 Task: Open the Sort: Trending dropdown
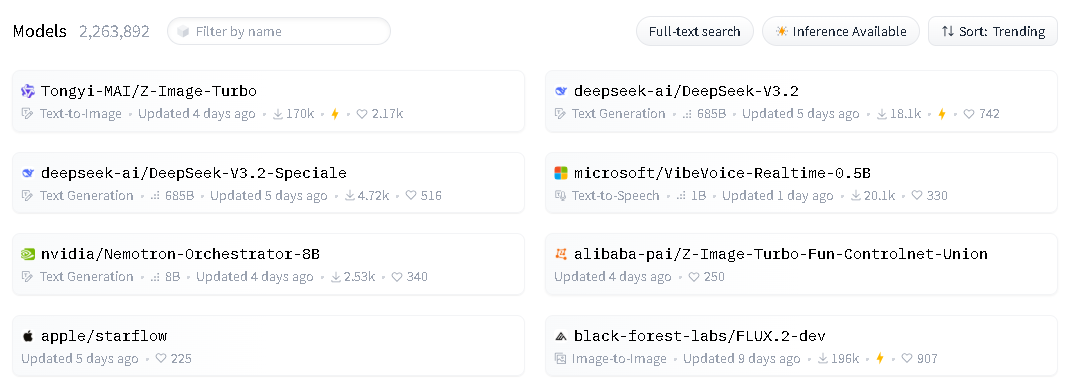pos(993,32)
